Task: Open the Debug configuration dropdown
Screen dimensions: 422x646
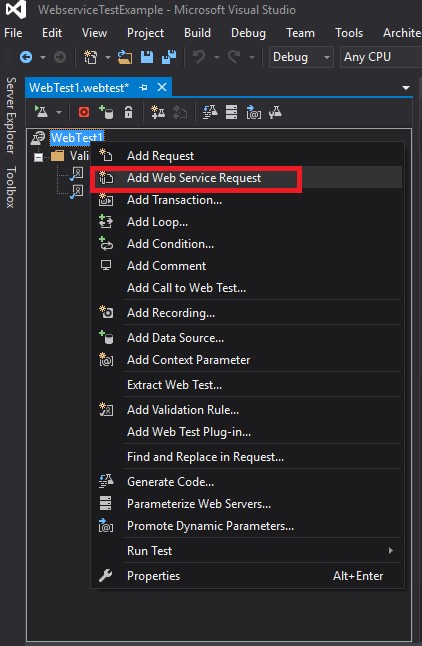Action: (x=301, y=57)
